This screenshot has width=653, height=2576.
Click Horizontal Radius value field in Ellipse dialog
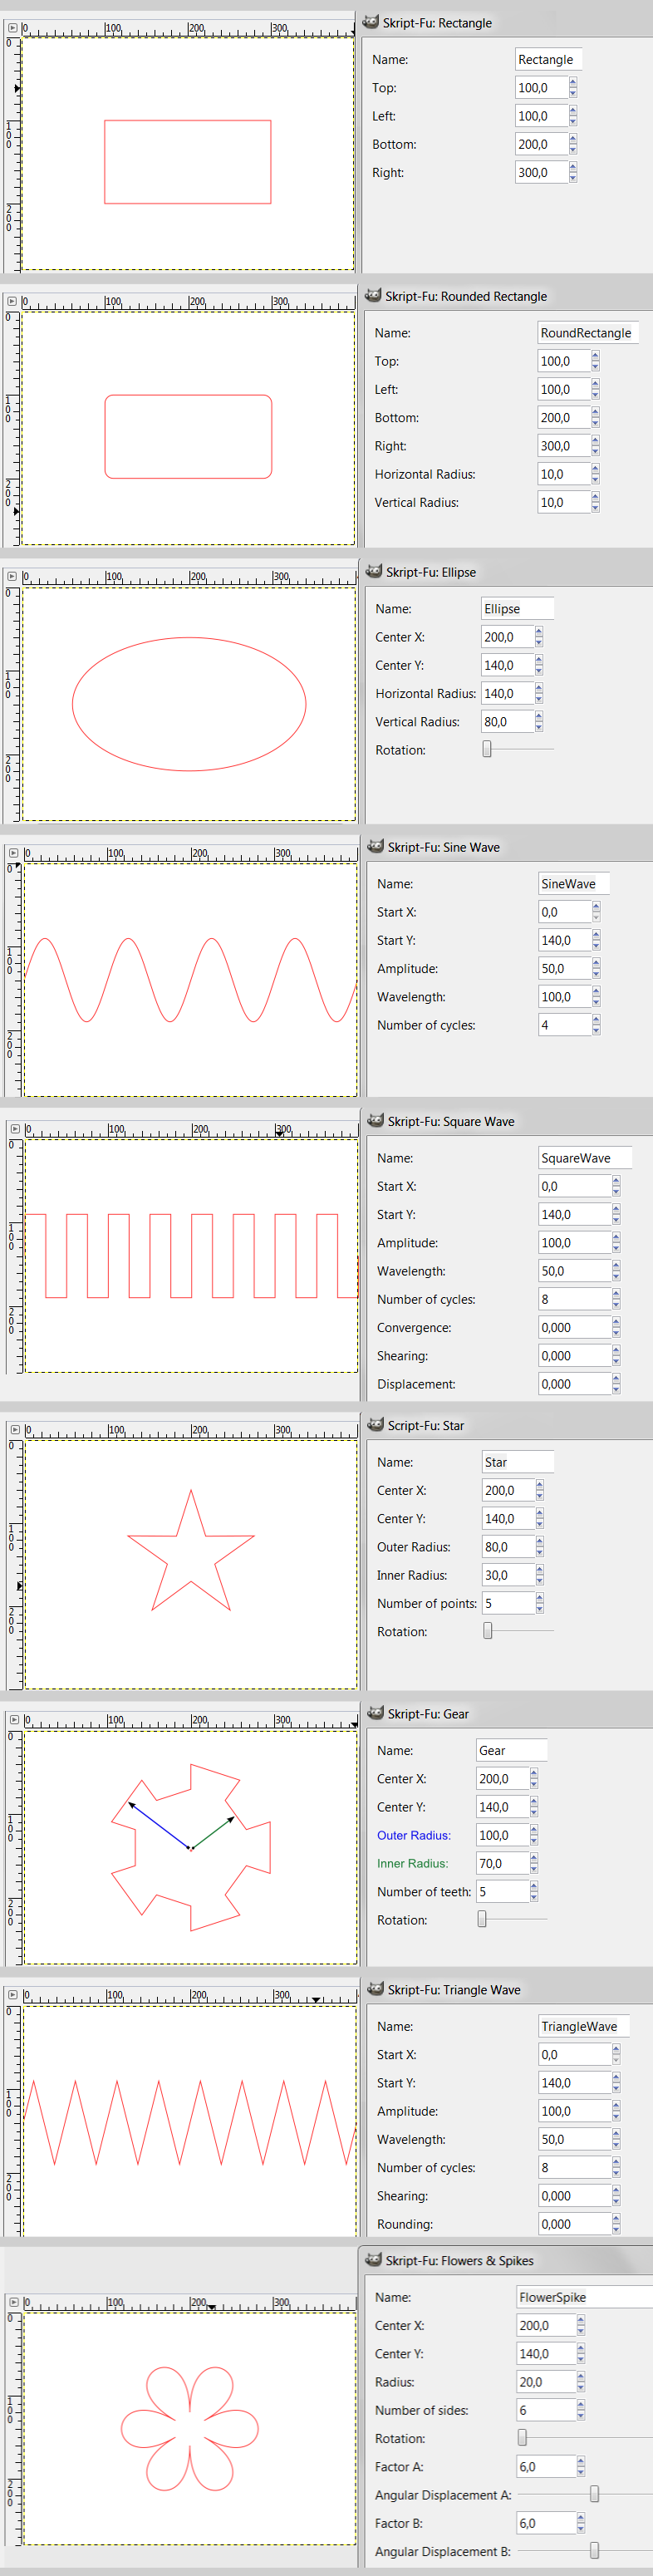point(508,693)
